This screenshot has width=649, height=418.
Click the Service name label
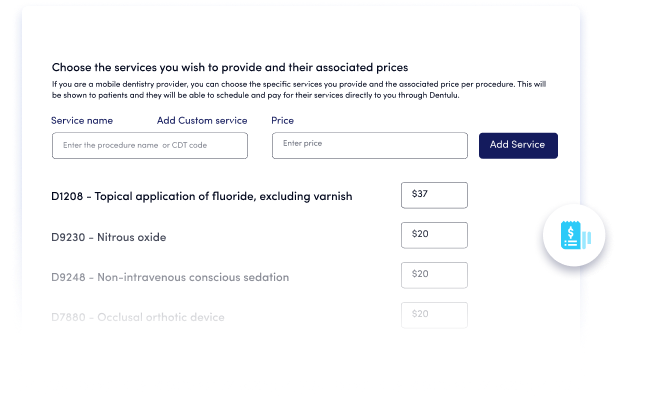point(82,120)
